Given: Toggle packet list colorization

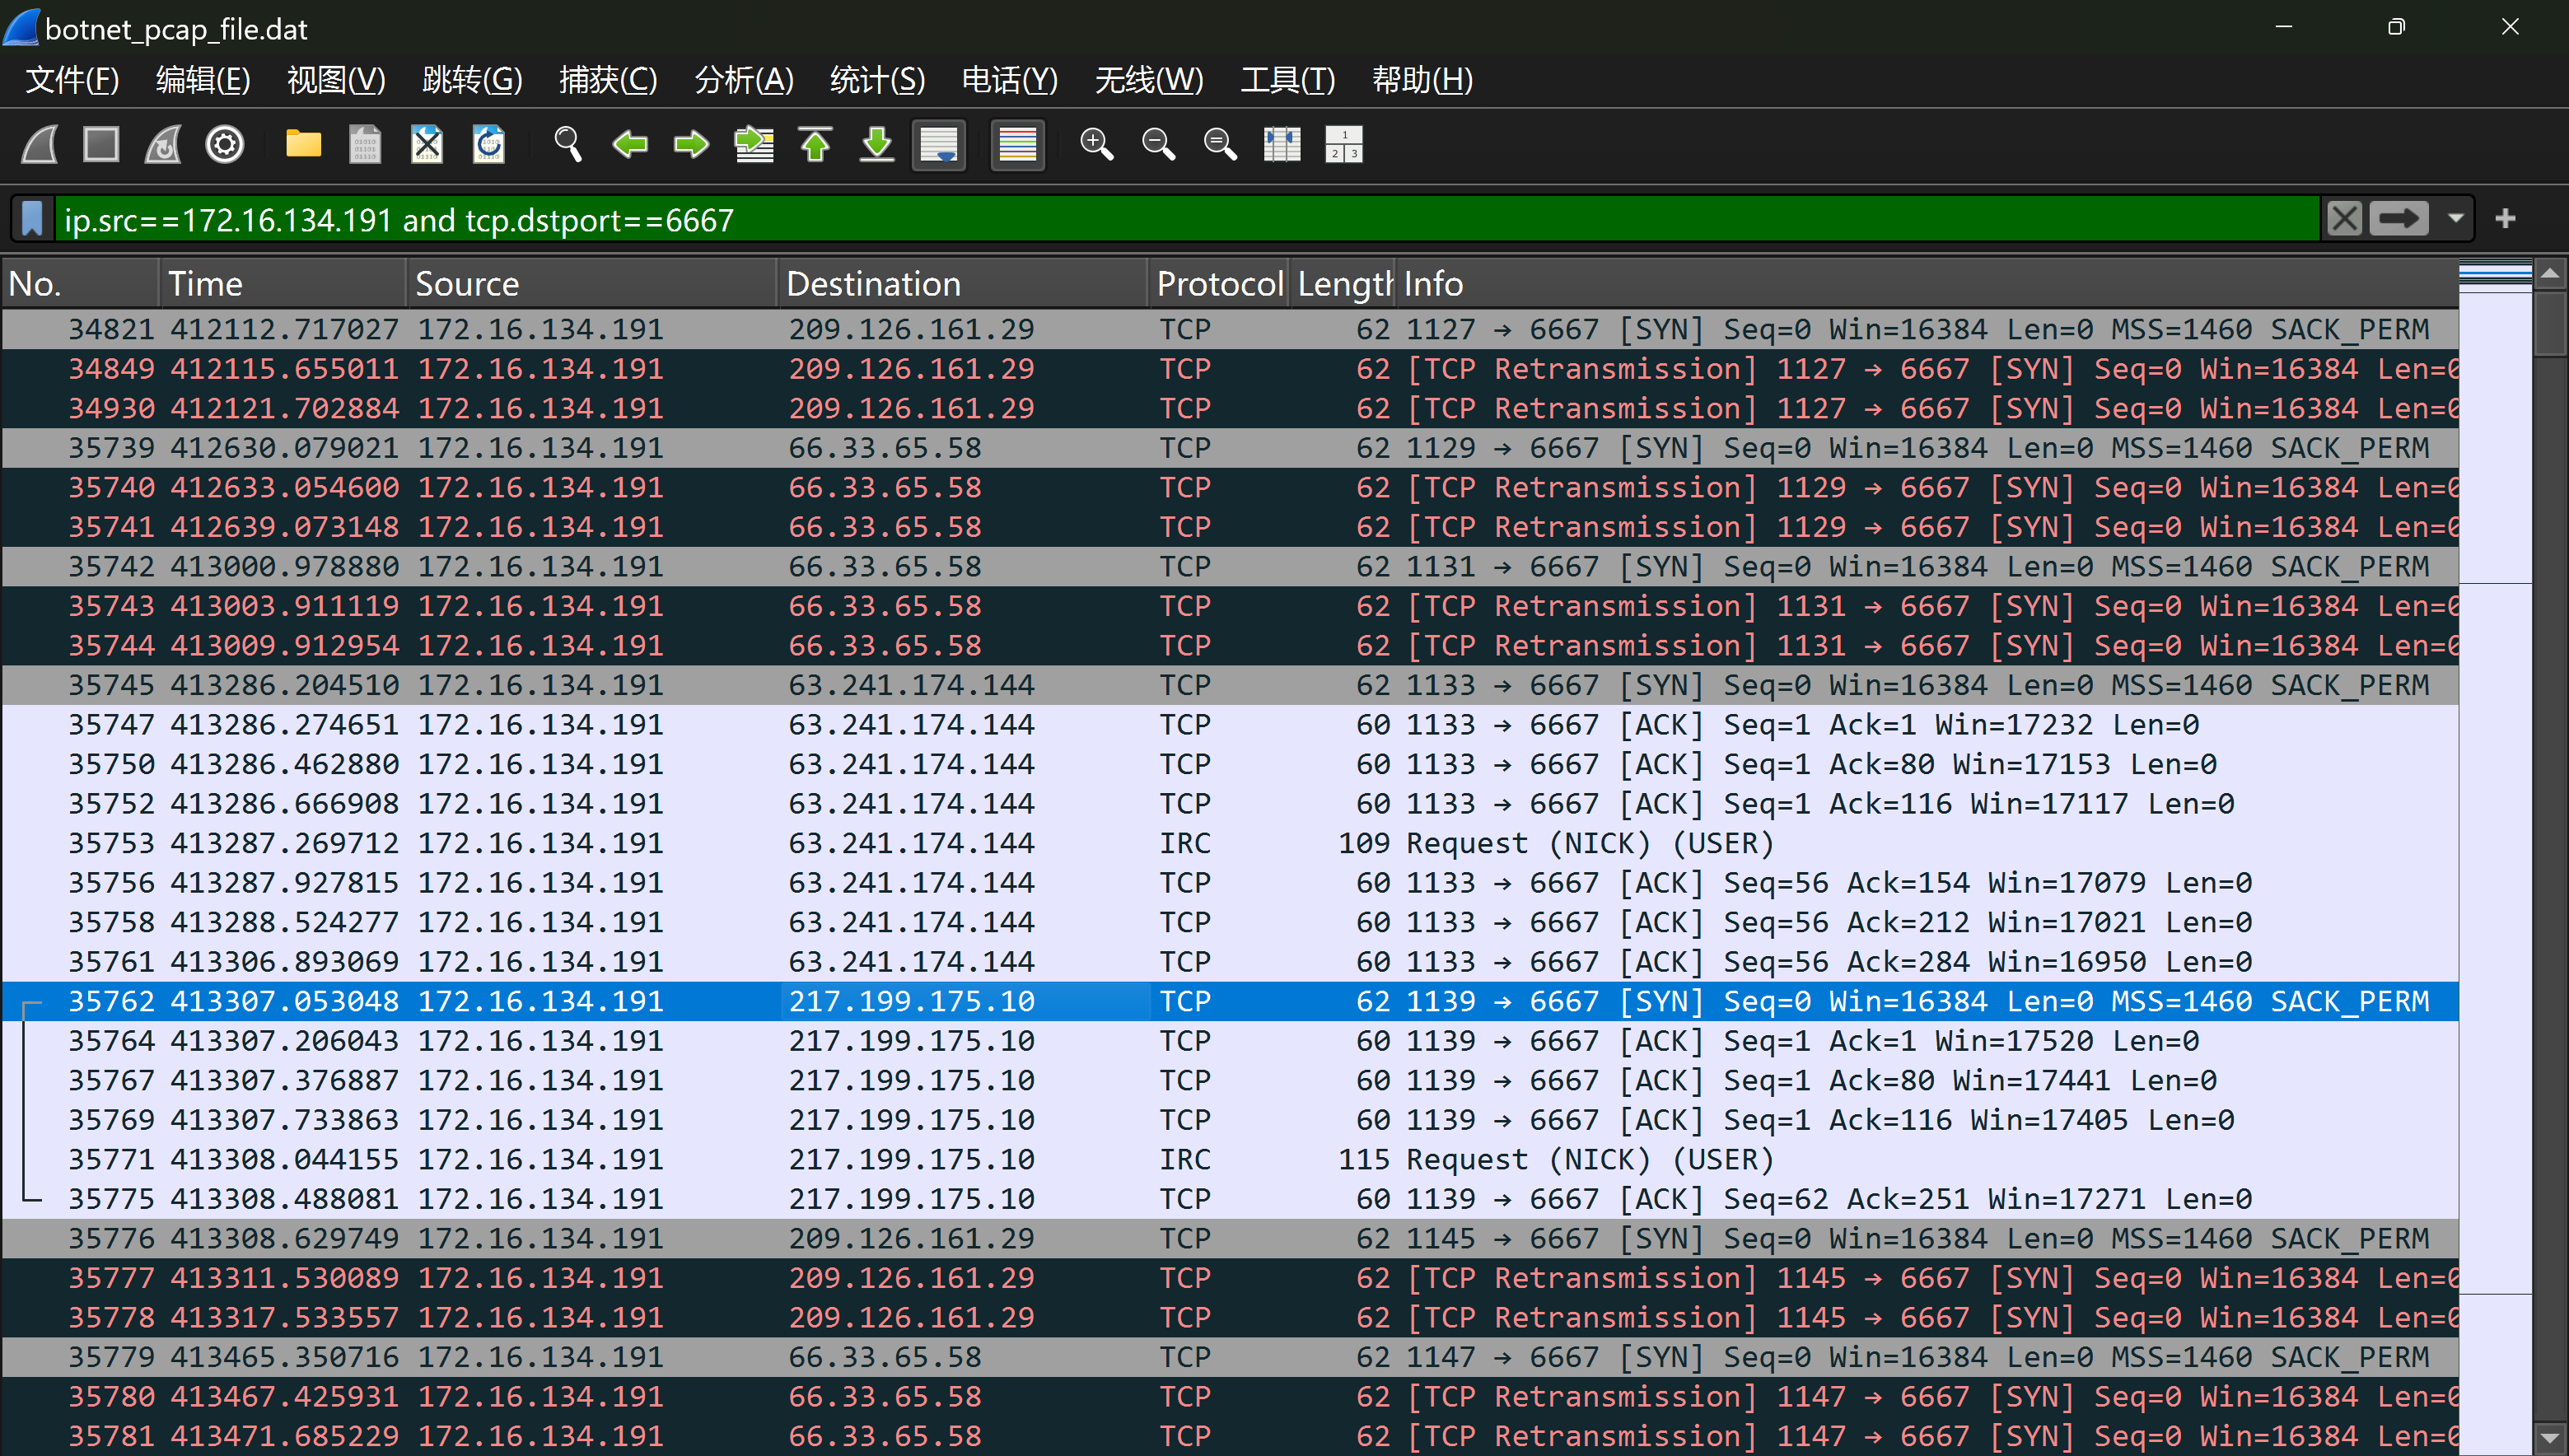Looking at the screenshot, I should tap(1017, 145).
